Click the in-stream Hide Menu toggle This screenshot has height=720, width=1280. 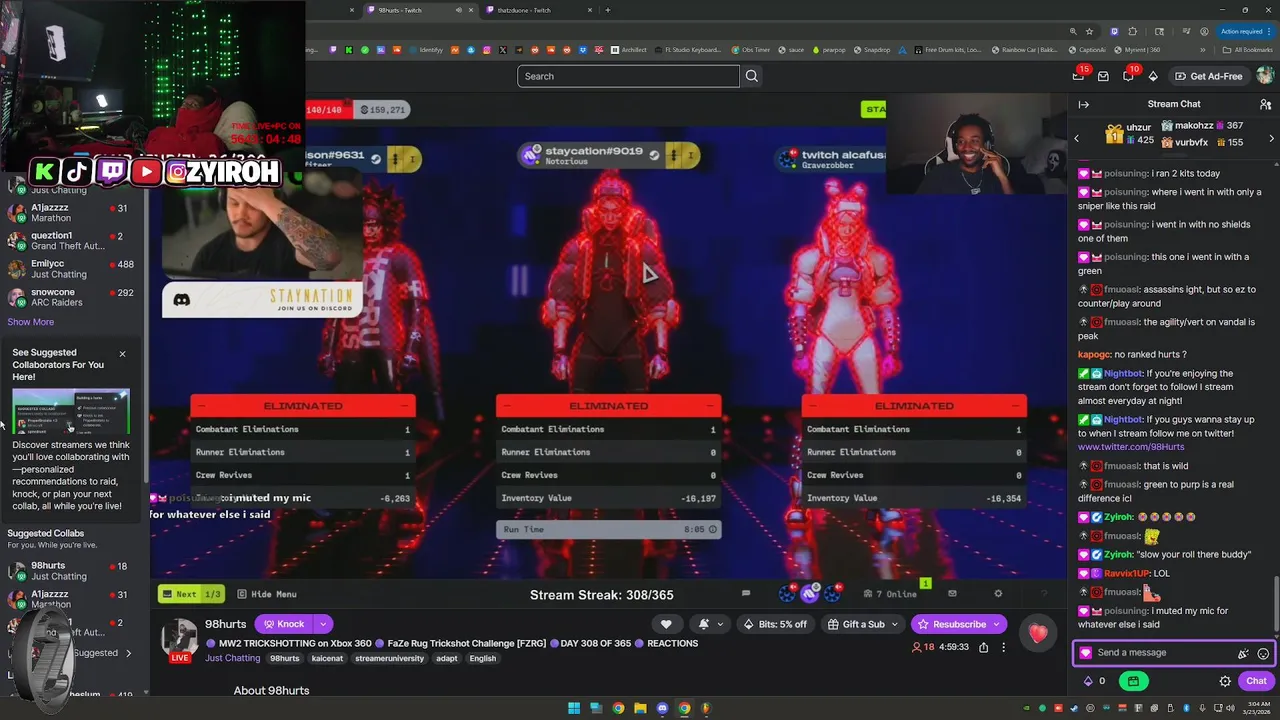pos(267,594)
